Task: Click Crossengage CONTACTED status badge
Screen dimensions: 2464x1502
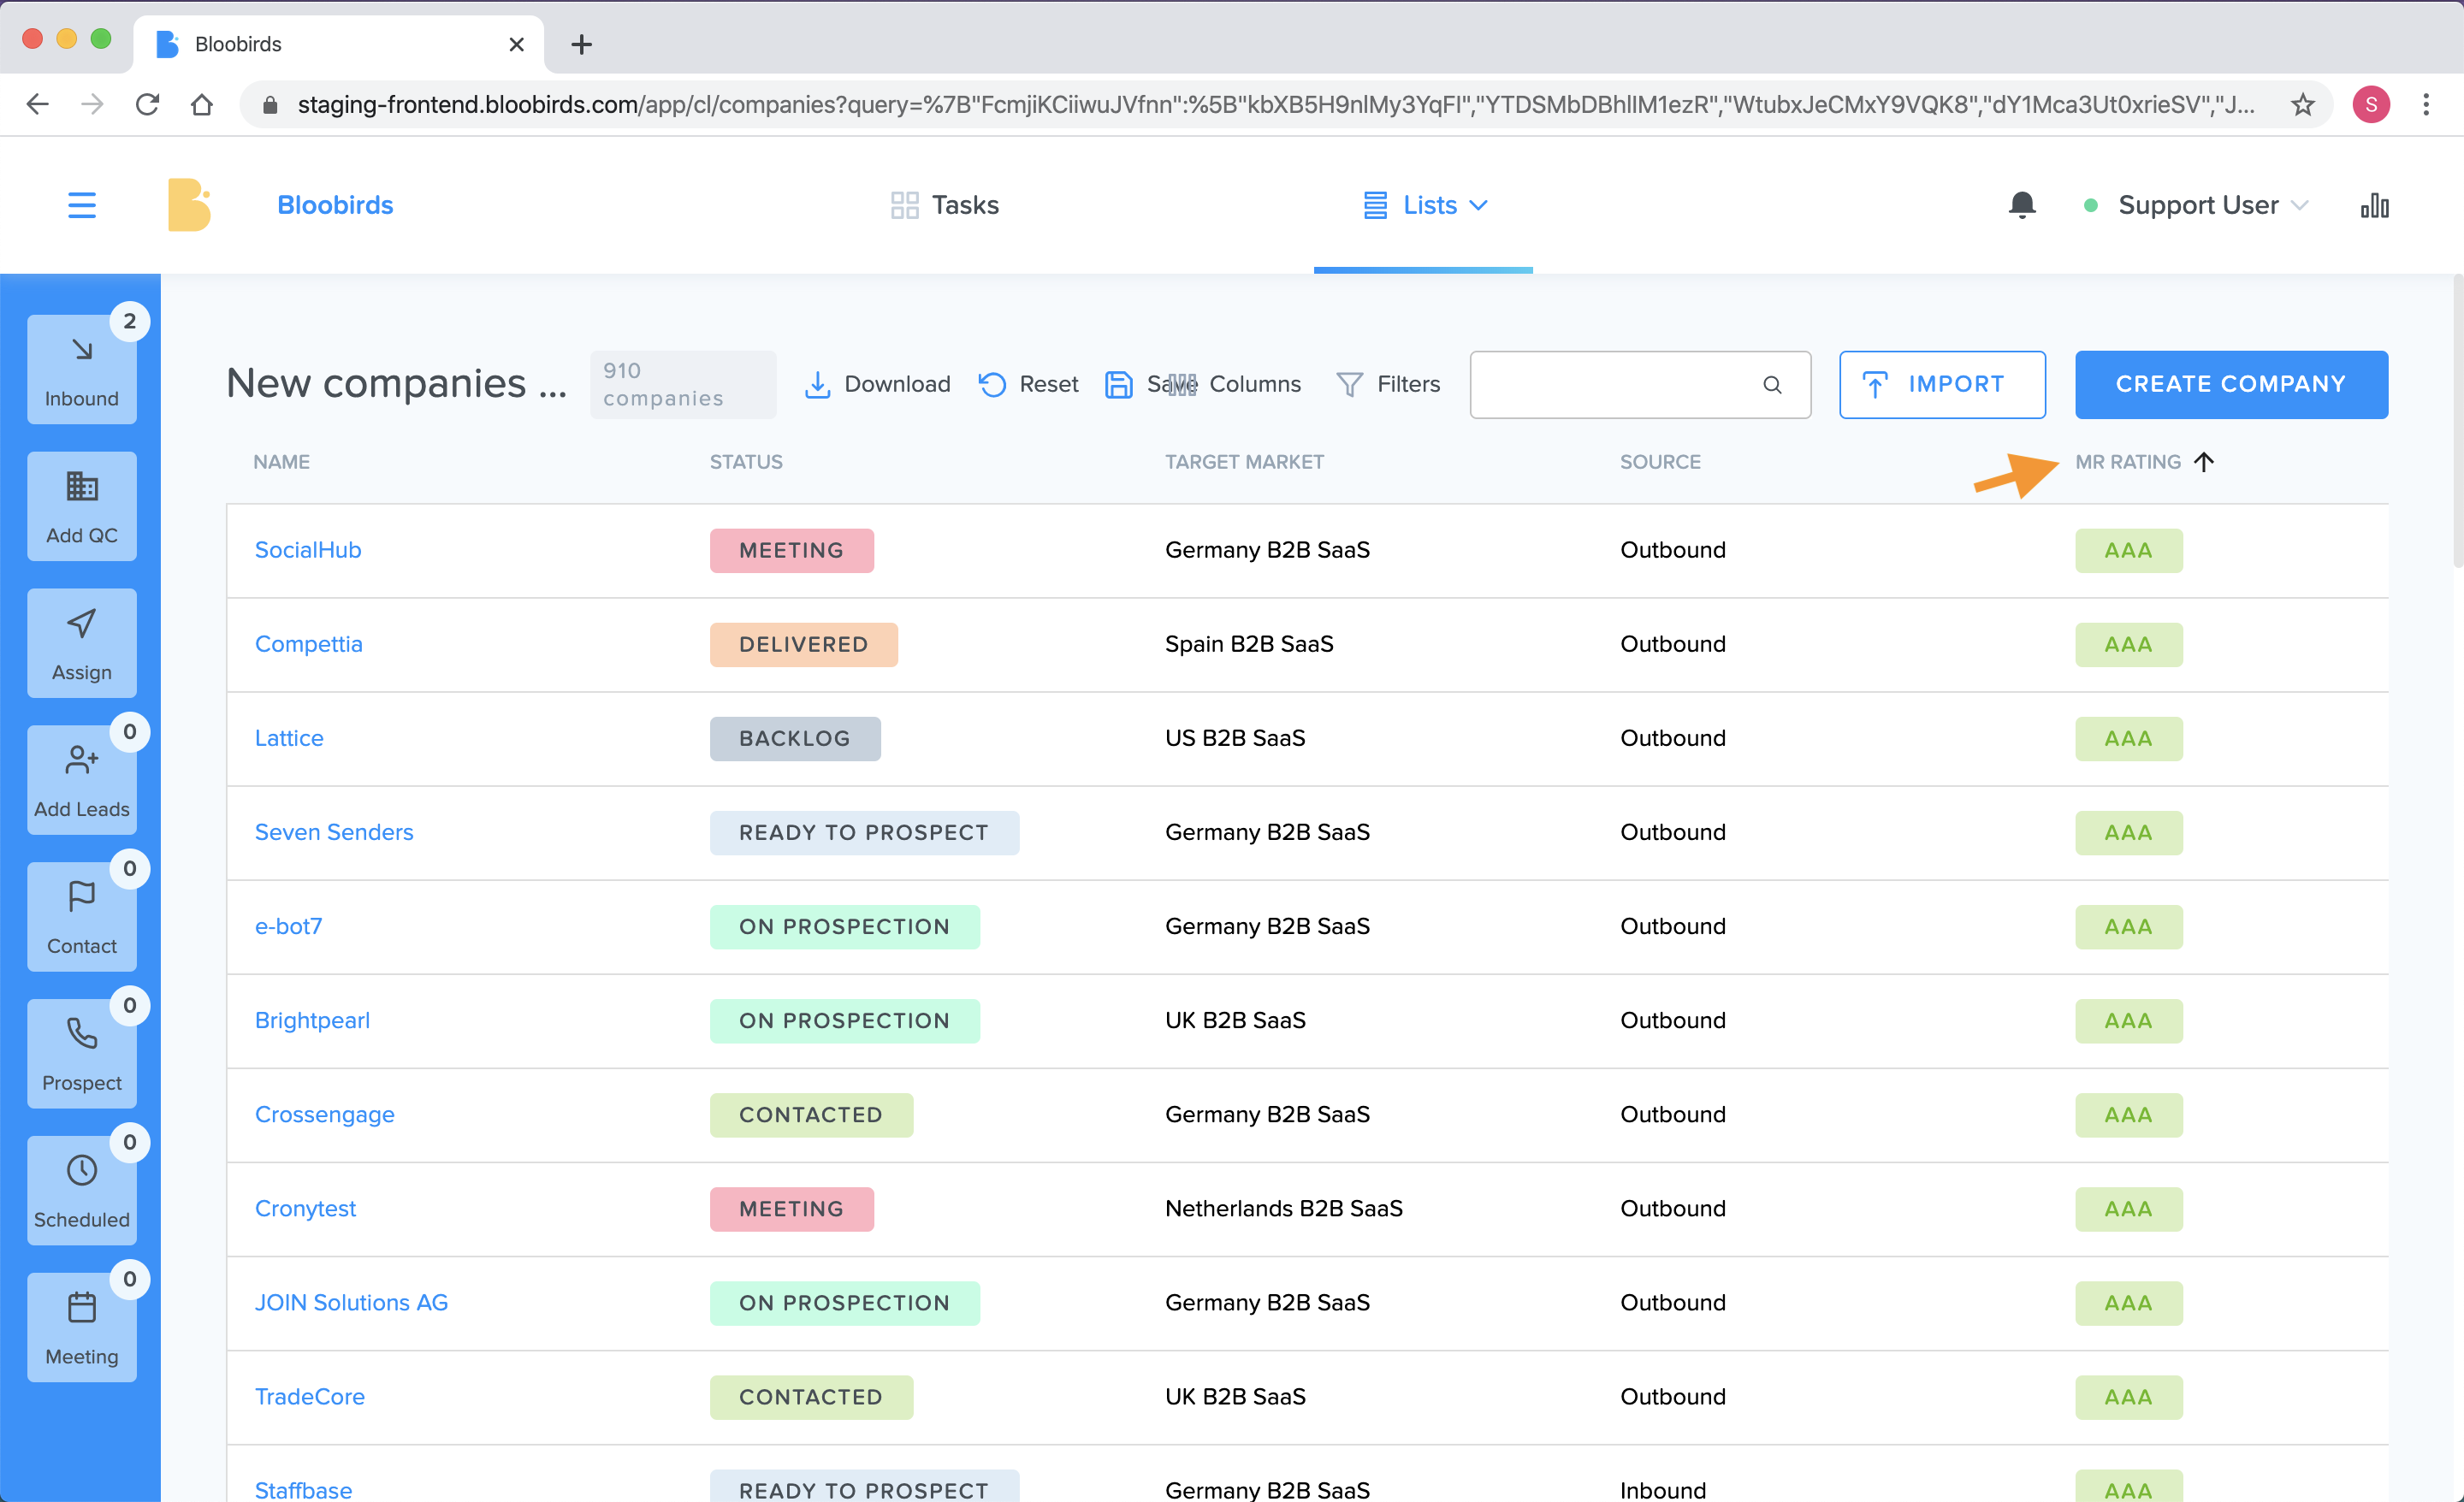Action: (811, 1114)
